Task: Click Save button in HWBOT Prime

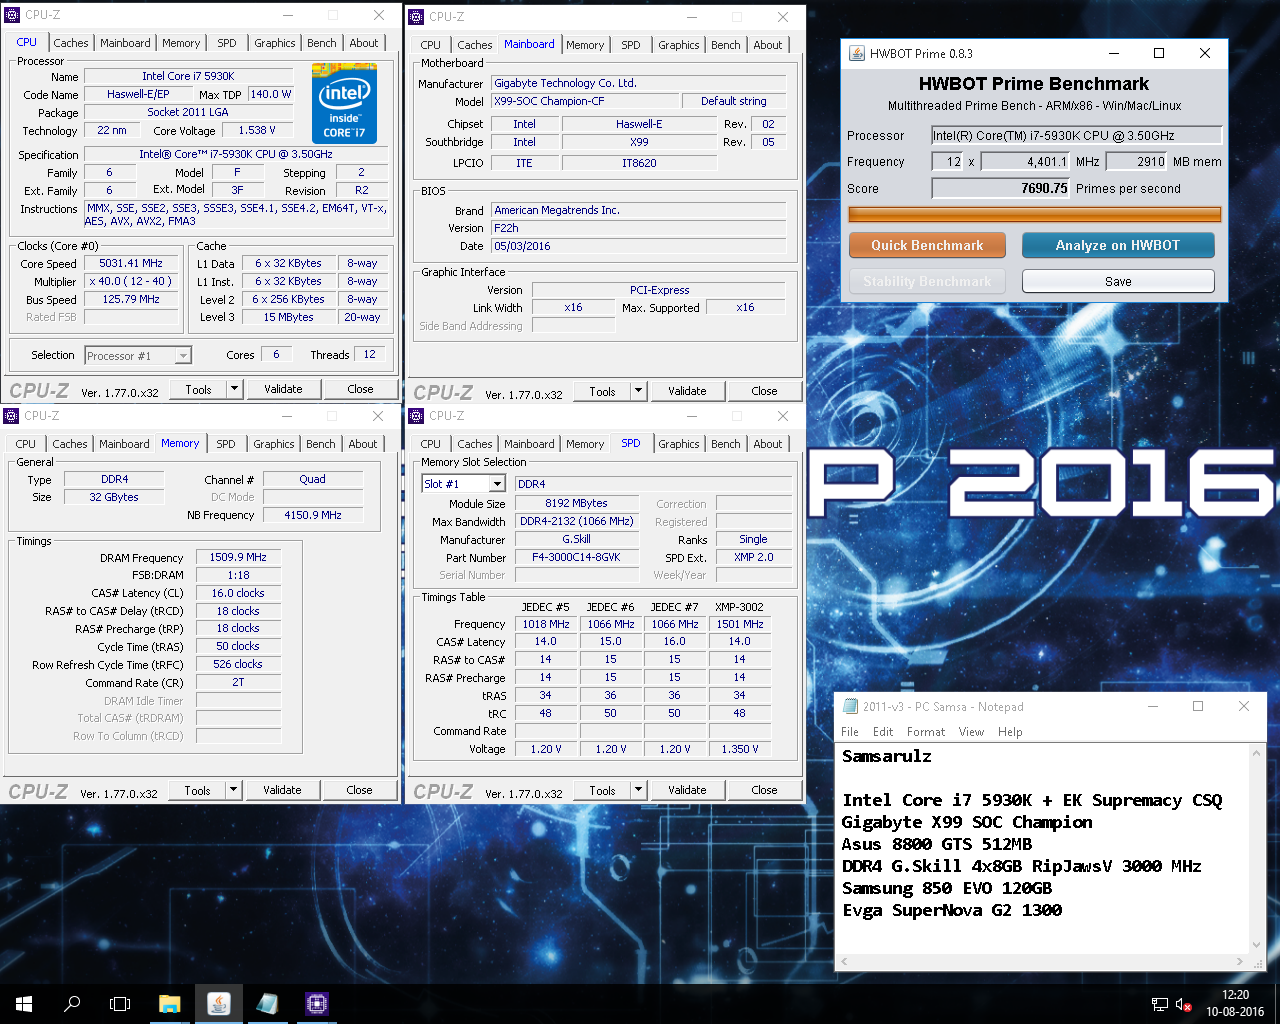Action: (x=1118, y=281)
